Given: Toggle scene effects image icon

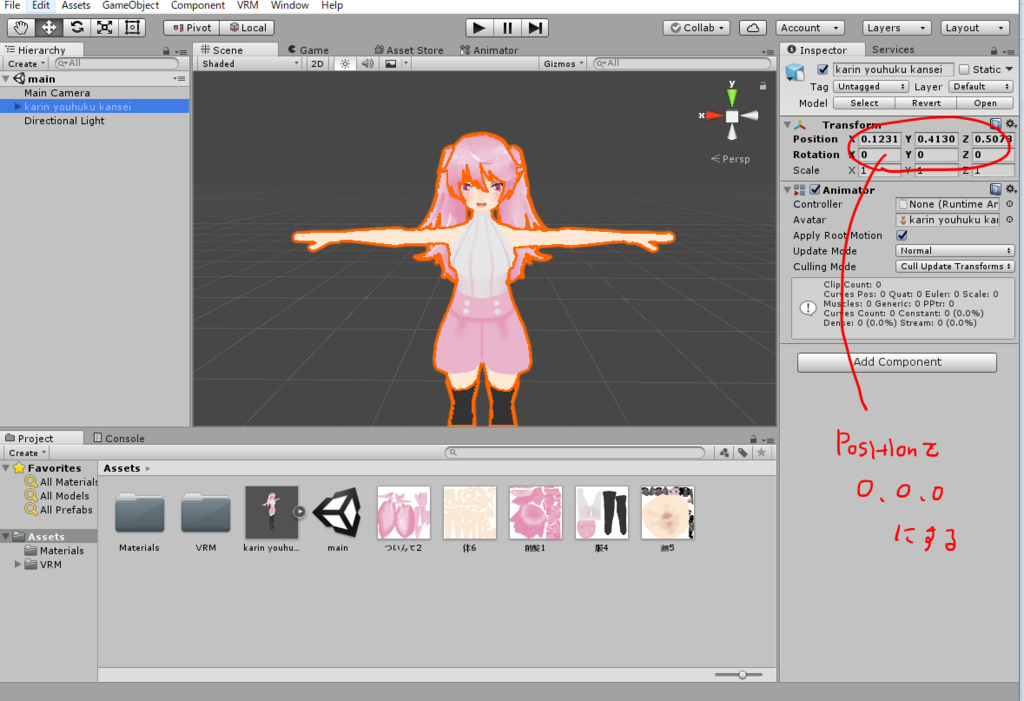Looking at the screenshot, I should pos(391,63).
